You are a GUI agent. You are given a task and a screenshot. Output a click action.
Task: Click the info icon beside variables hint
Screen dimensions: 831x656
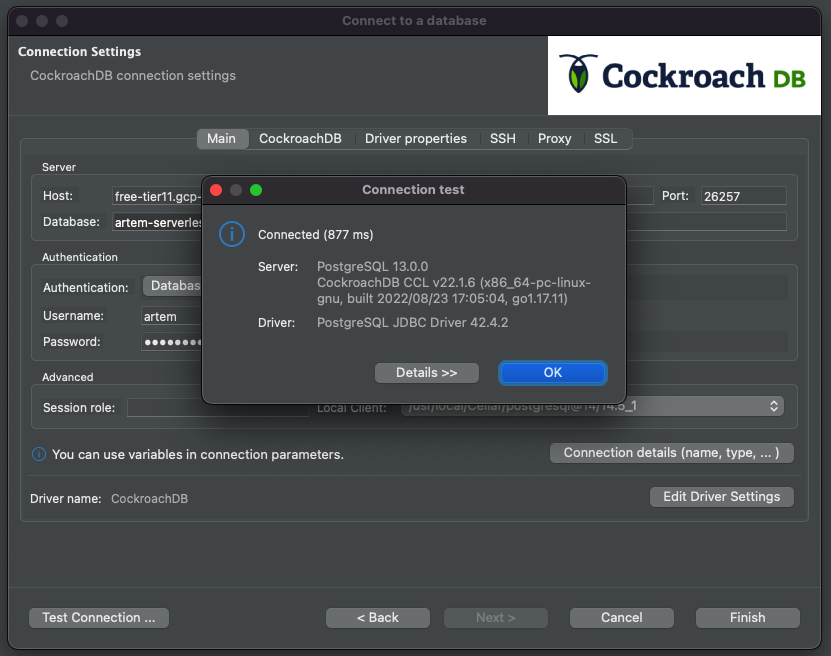click(x=39, y=454)
